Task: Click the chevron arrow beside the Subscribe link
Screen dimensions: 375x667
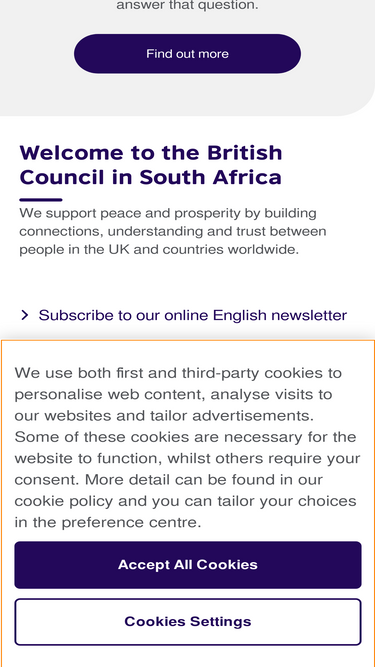Action: coord(25,315)
